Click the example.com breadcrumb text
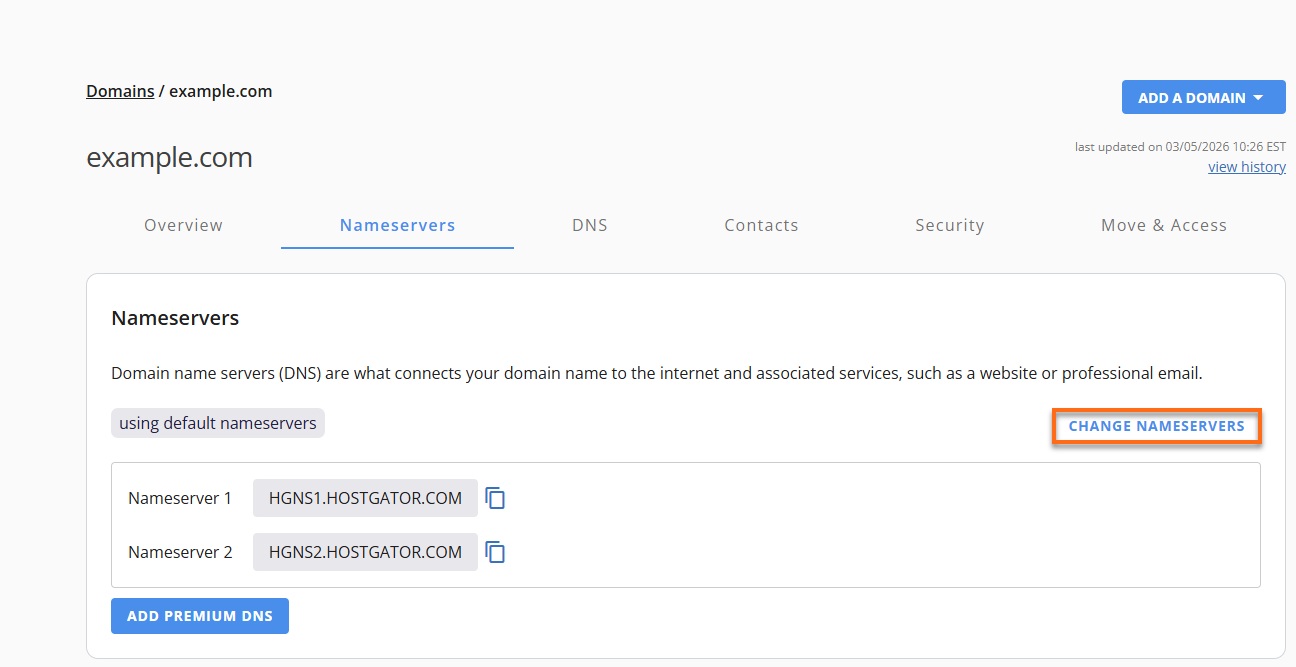The height and width of the screenshot is (667, 1296). click(221, 91)
